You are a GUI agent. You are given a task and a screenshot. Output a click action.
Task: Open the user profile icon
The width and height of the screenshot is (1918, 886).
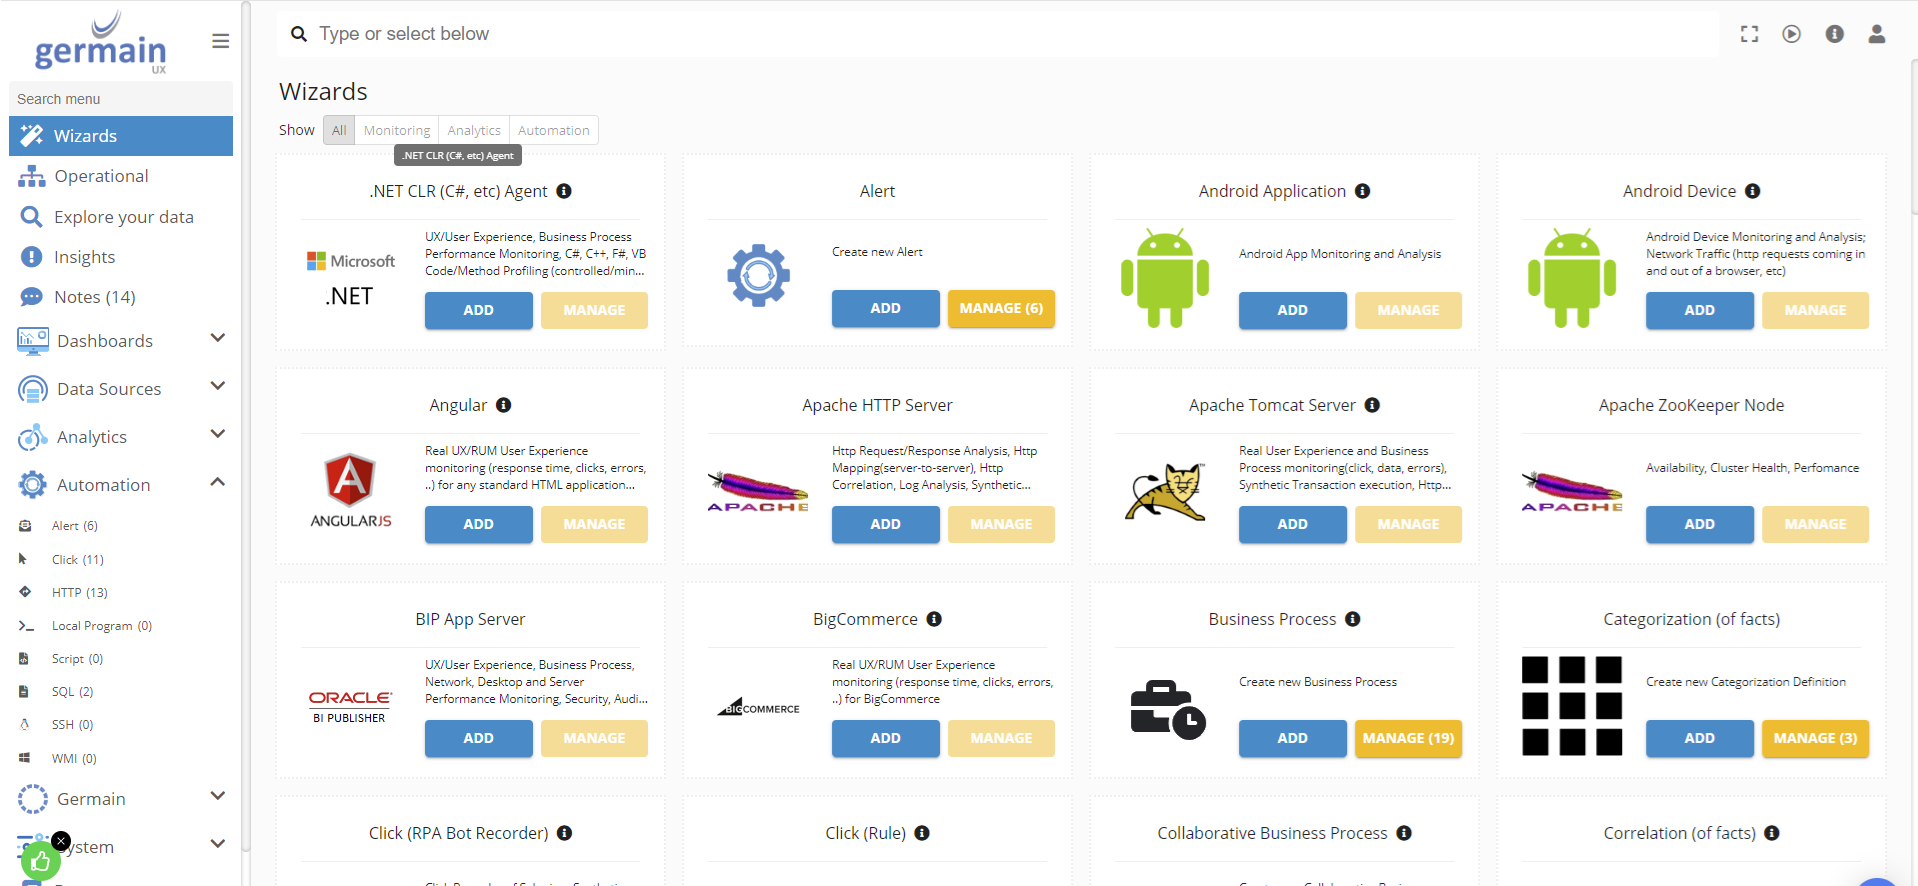(1876, 34)
